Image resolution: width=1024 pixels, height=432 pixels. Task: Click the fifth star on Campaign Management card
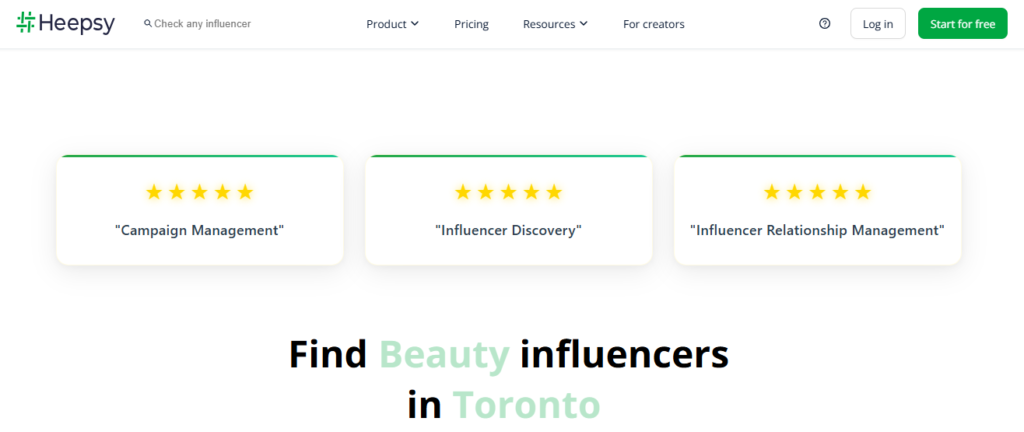click(x=245, y=192)
